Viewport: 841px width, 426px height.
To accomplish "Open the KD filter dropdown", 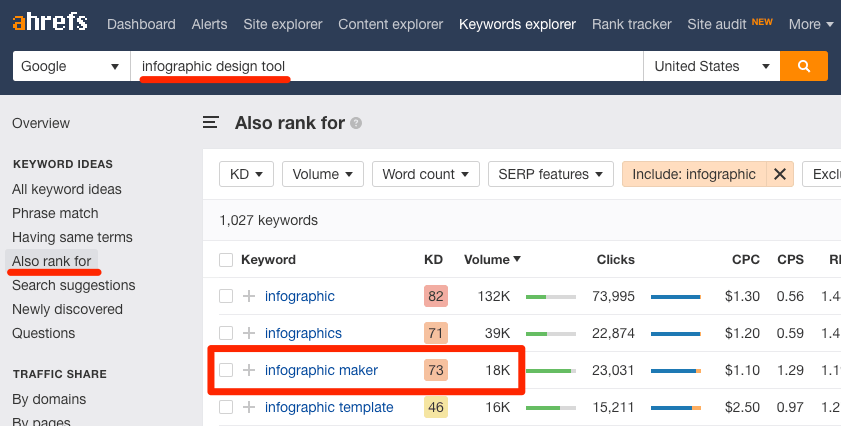I will pos(246,174).
